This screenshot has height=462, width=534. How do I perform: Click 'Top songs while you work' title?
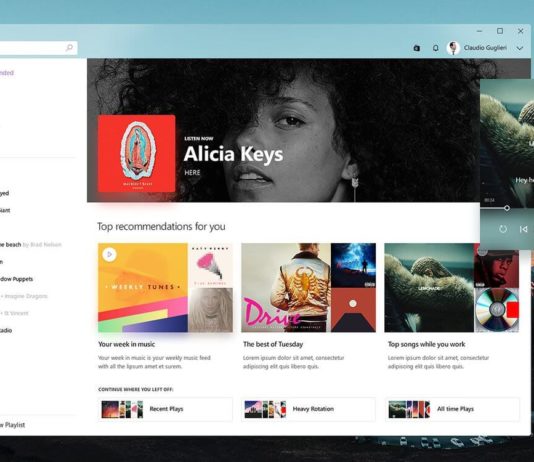tap(426, 344)
